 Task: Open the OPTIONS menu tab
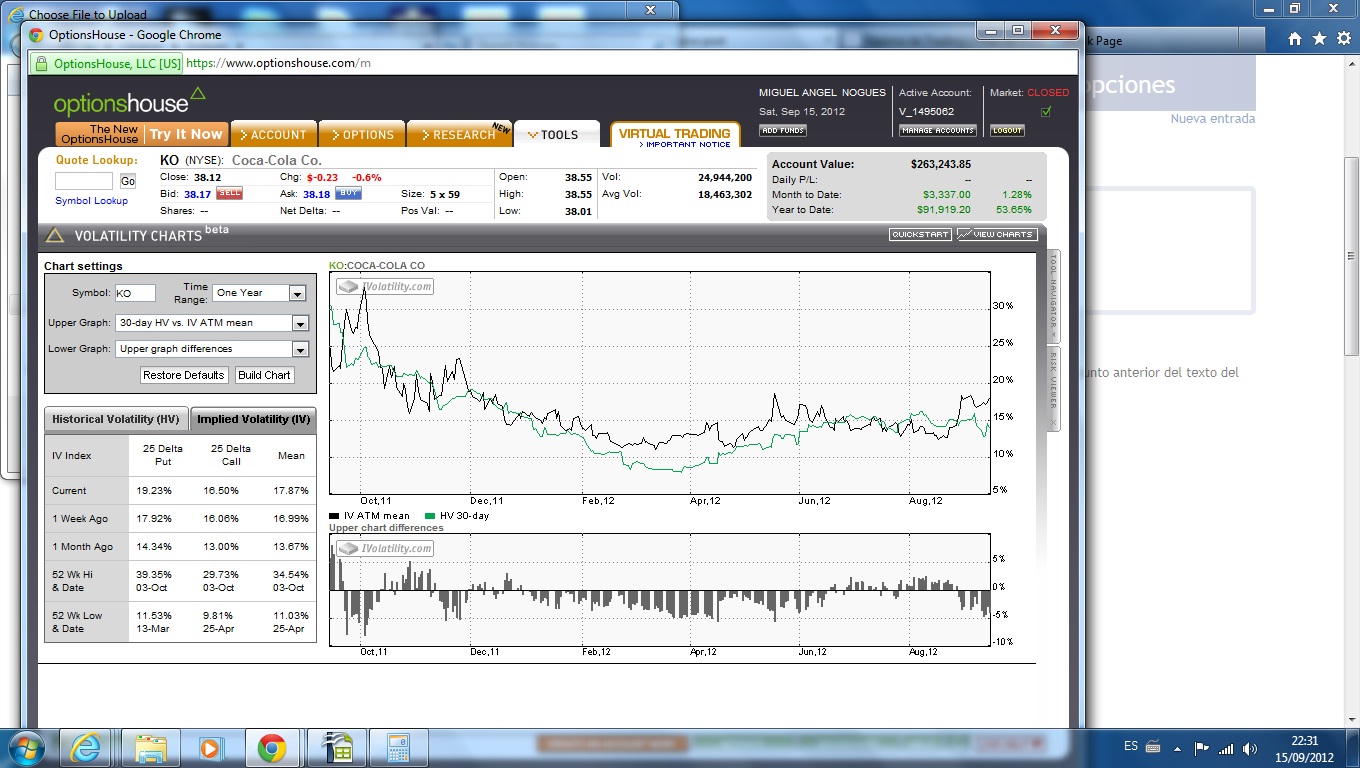tap(362, 135)
